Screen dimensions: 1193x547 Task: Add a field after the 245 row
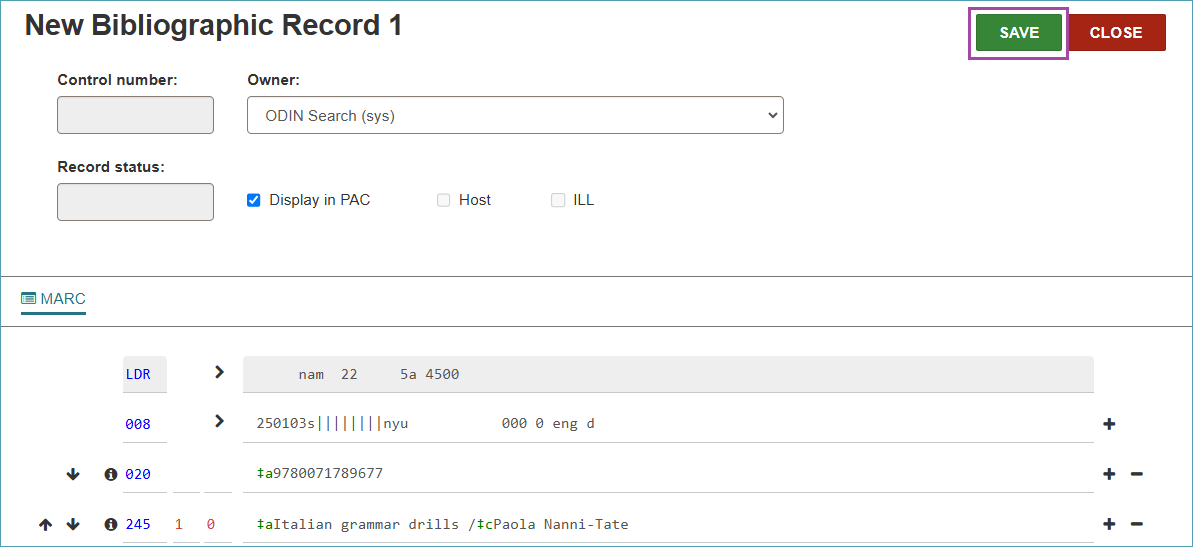1109,524
